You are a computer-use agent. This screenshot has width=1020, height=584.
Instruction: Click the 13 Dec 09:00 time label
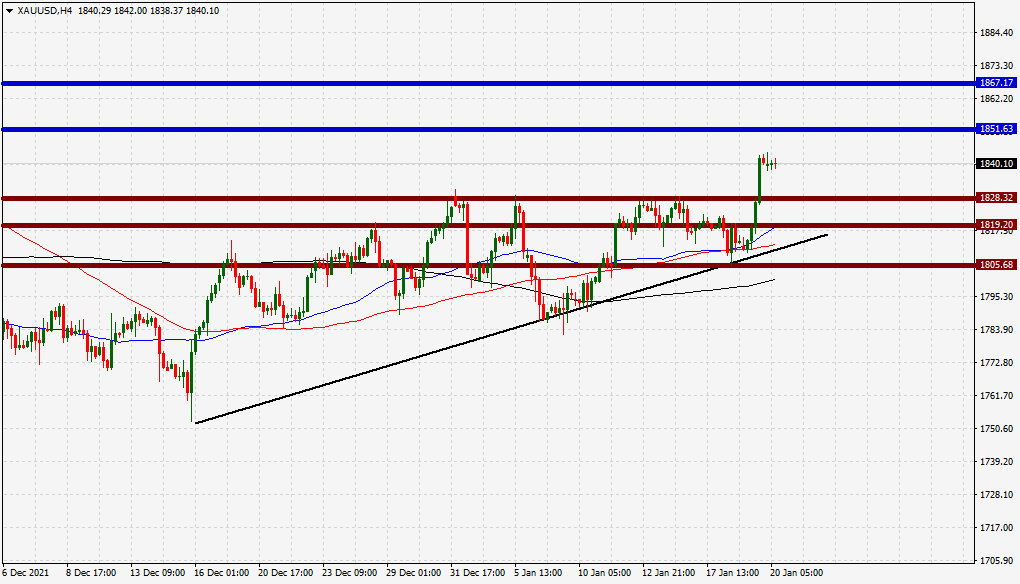(157, 573)
